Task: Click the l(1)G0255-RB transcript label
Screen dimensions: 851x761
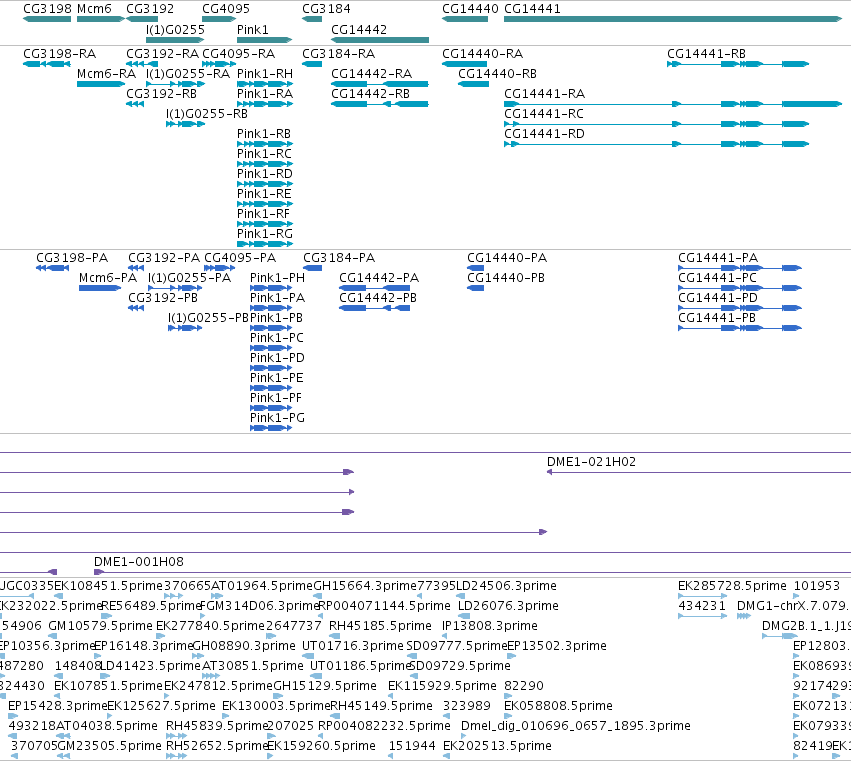Action: [207, 113]
